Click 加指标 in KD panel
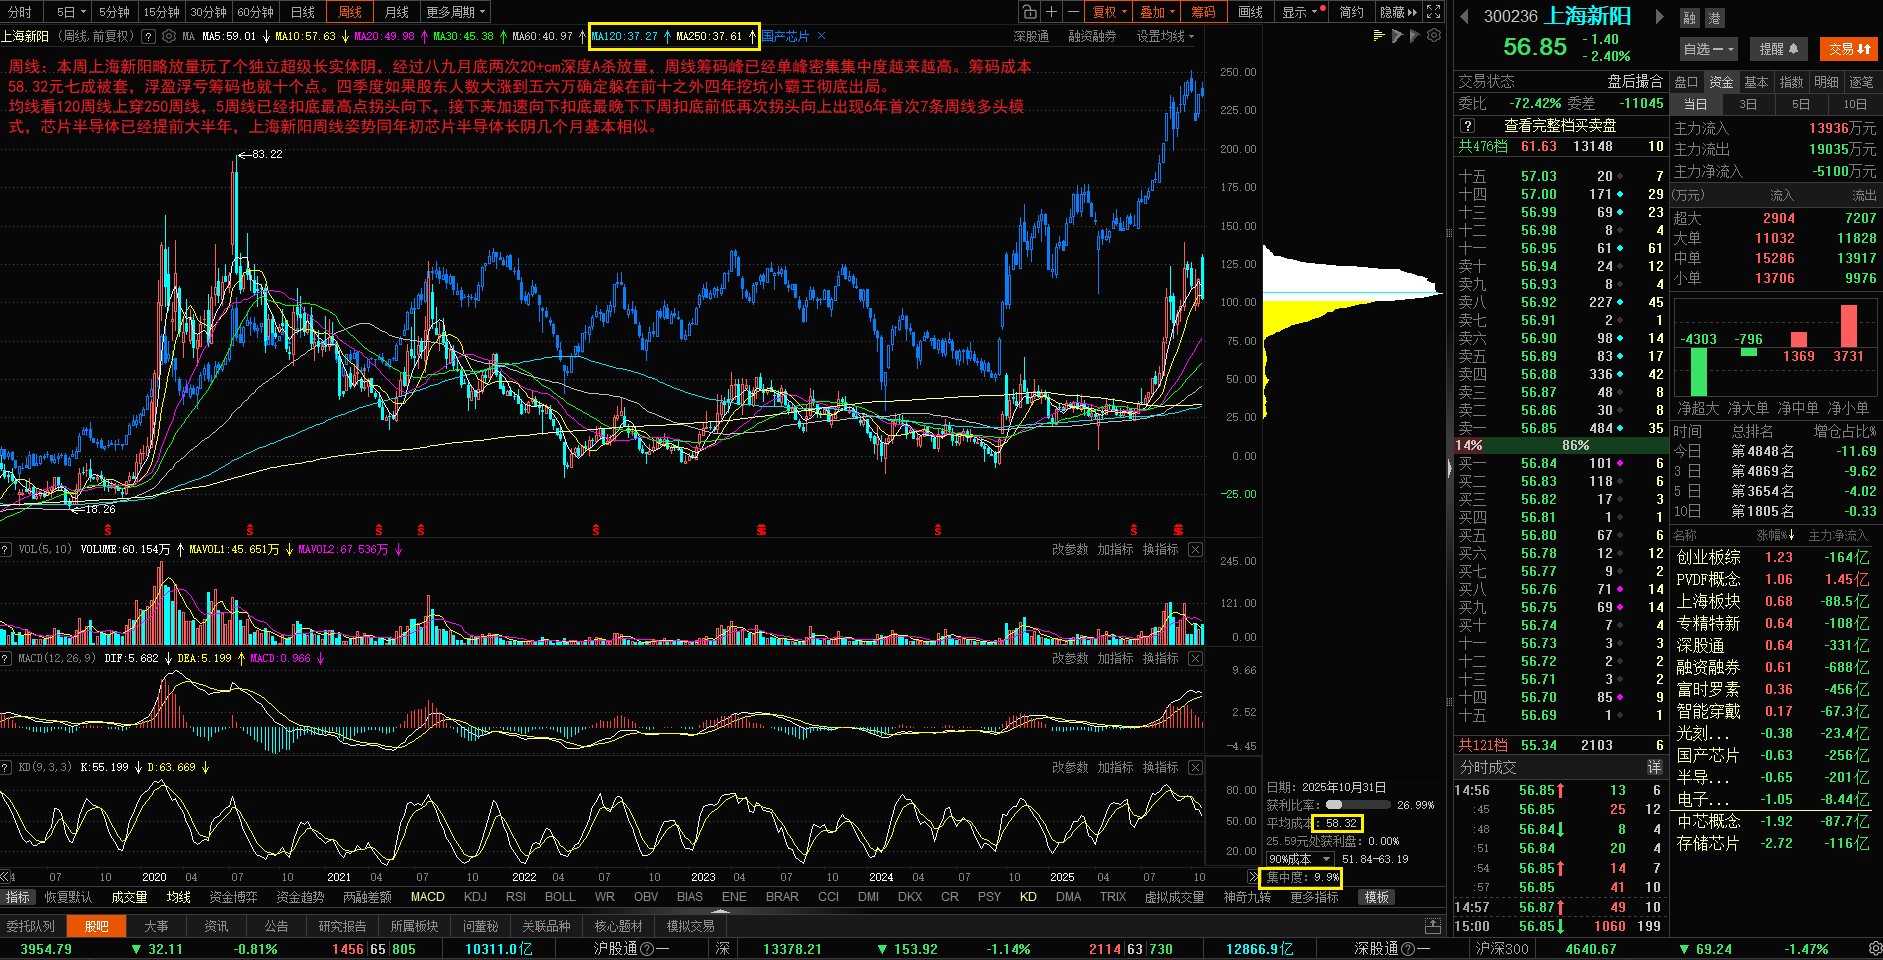This screenshot has width=1883, height=960. point(1115,767)
